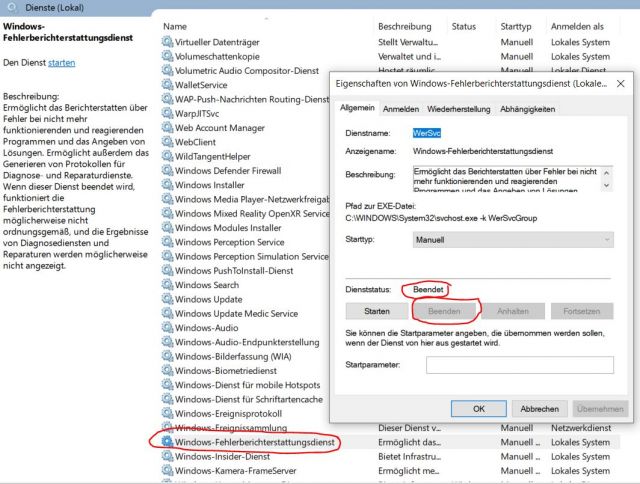Open the Starttyp combo box showing Manuell
The width and height of the screenshot is (640, 484).
513,240
